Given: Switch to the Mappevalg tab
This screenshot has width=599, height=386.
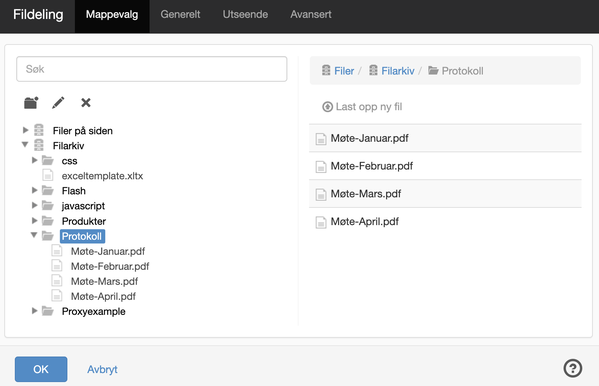Looking at the screenshot, I should point(112,15).
